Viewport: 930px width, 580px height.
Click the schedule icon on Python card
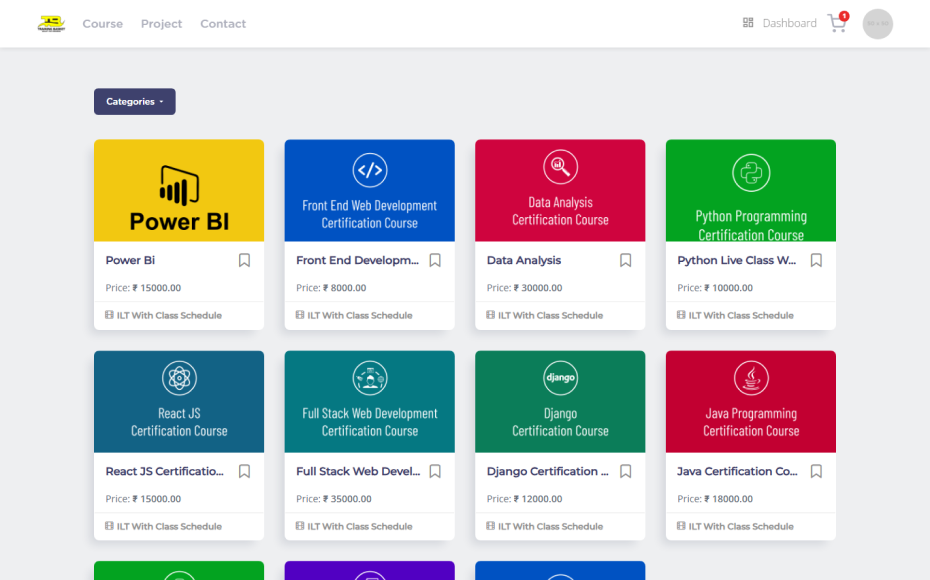coord(681,315)
